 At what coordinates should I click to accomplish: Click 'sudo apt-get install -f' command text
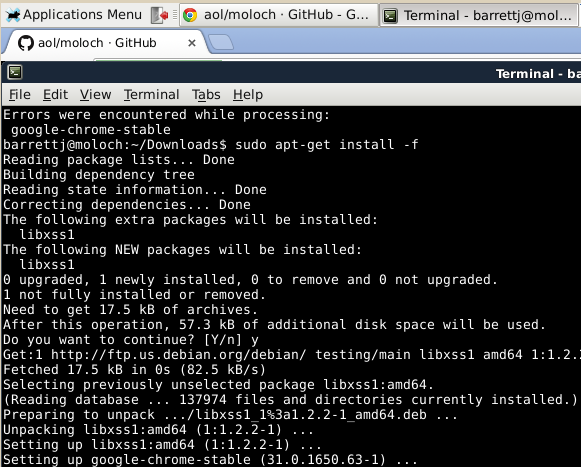pos(327,144)
